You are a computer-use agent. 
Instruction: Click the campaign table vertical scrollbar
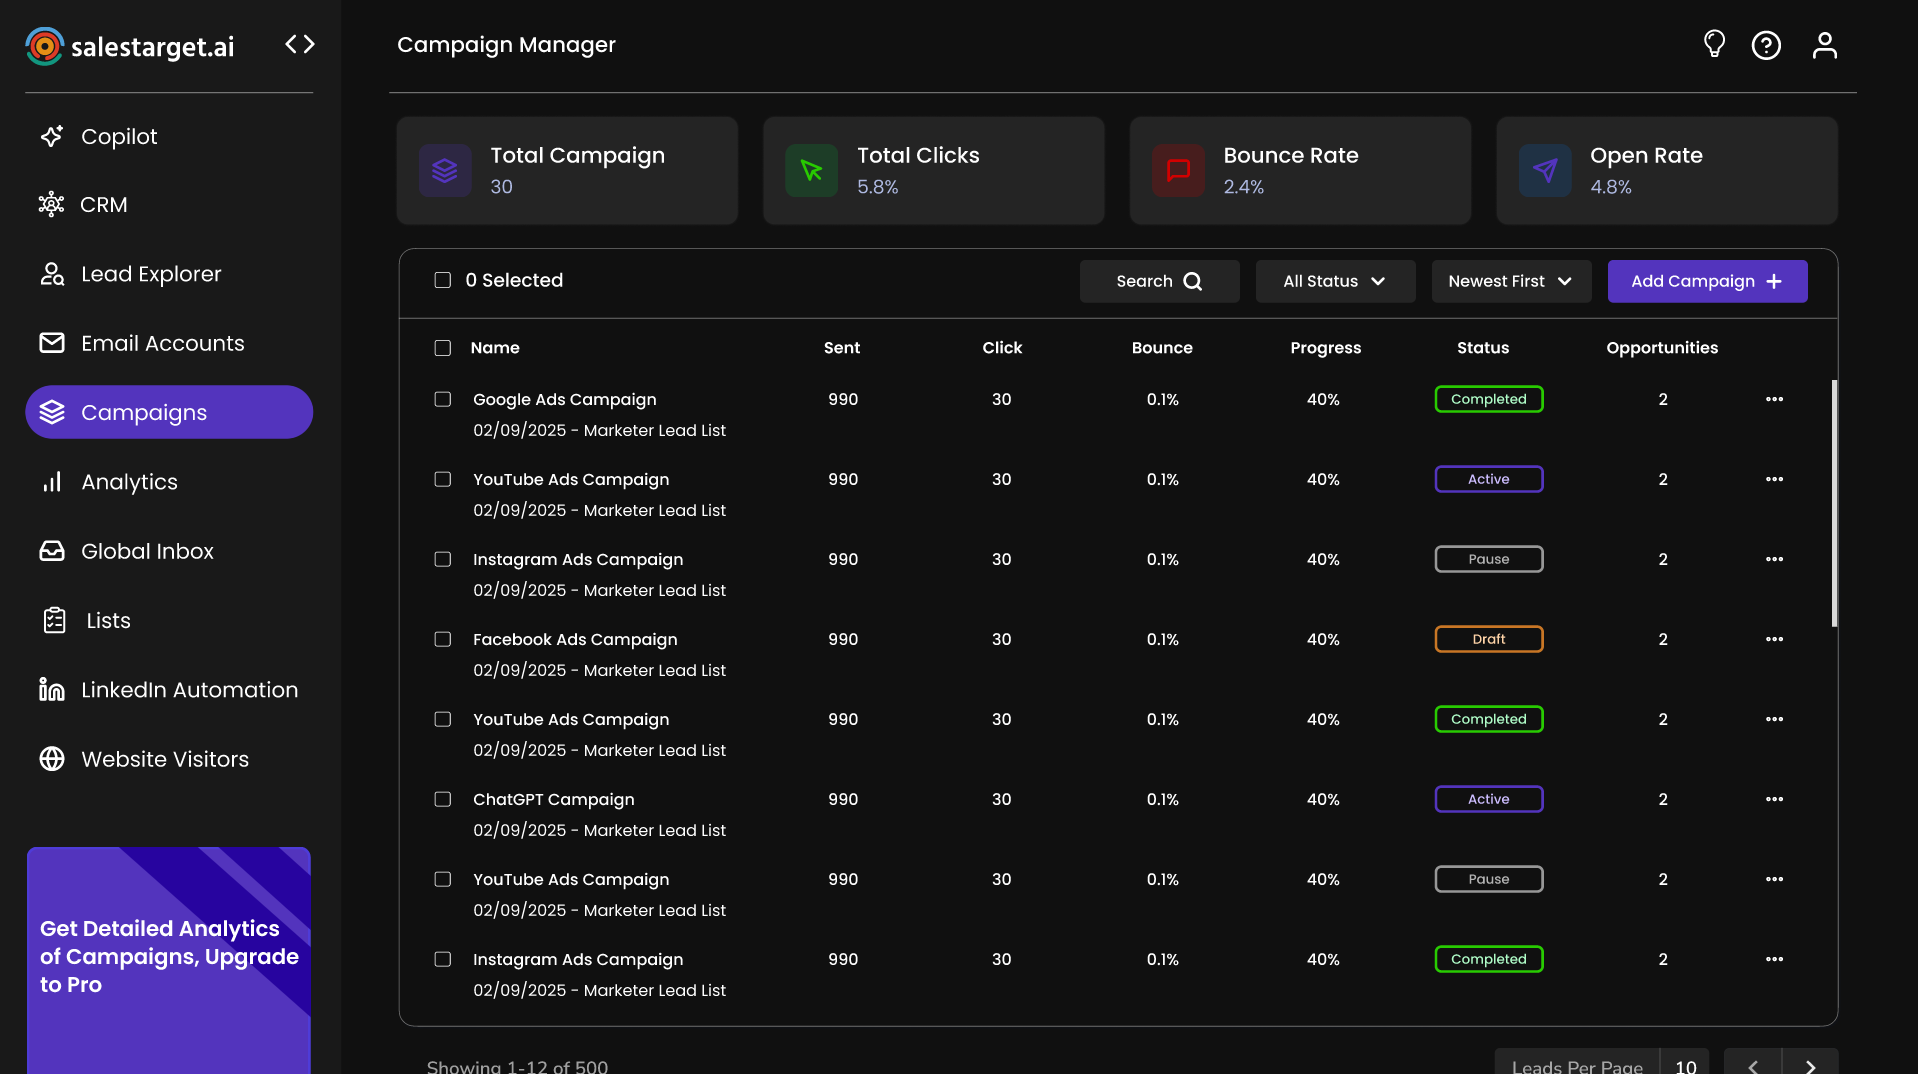(1833, 503)
